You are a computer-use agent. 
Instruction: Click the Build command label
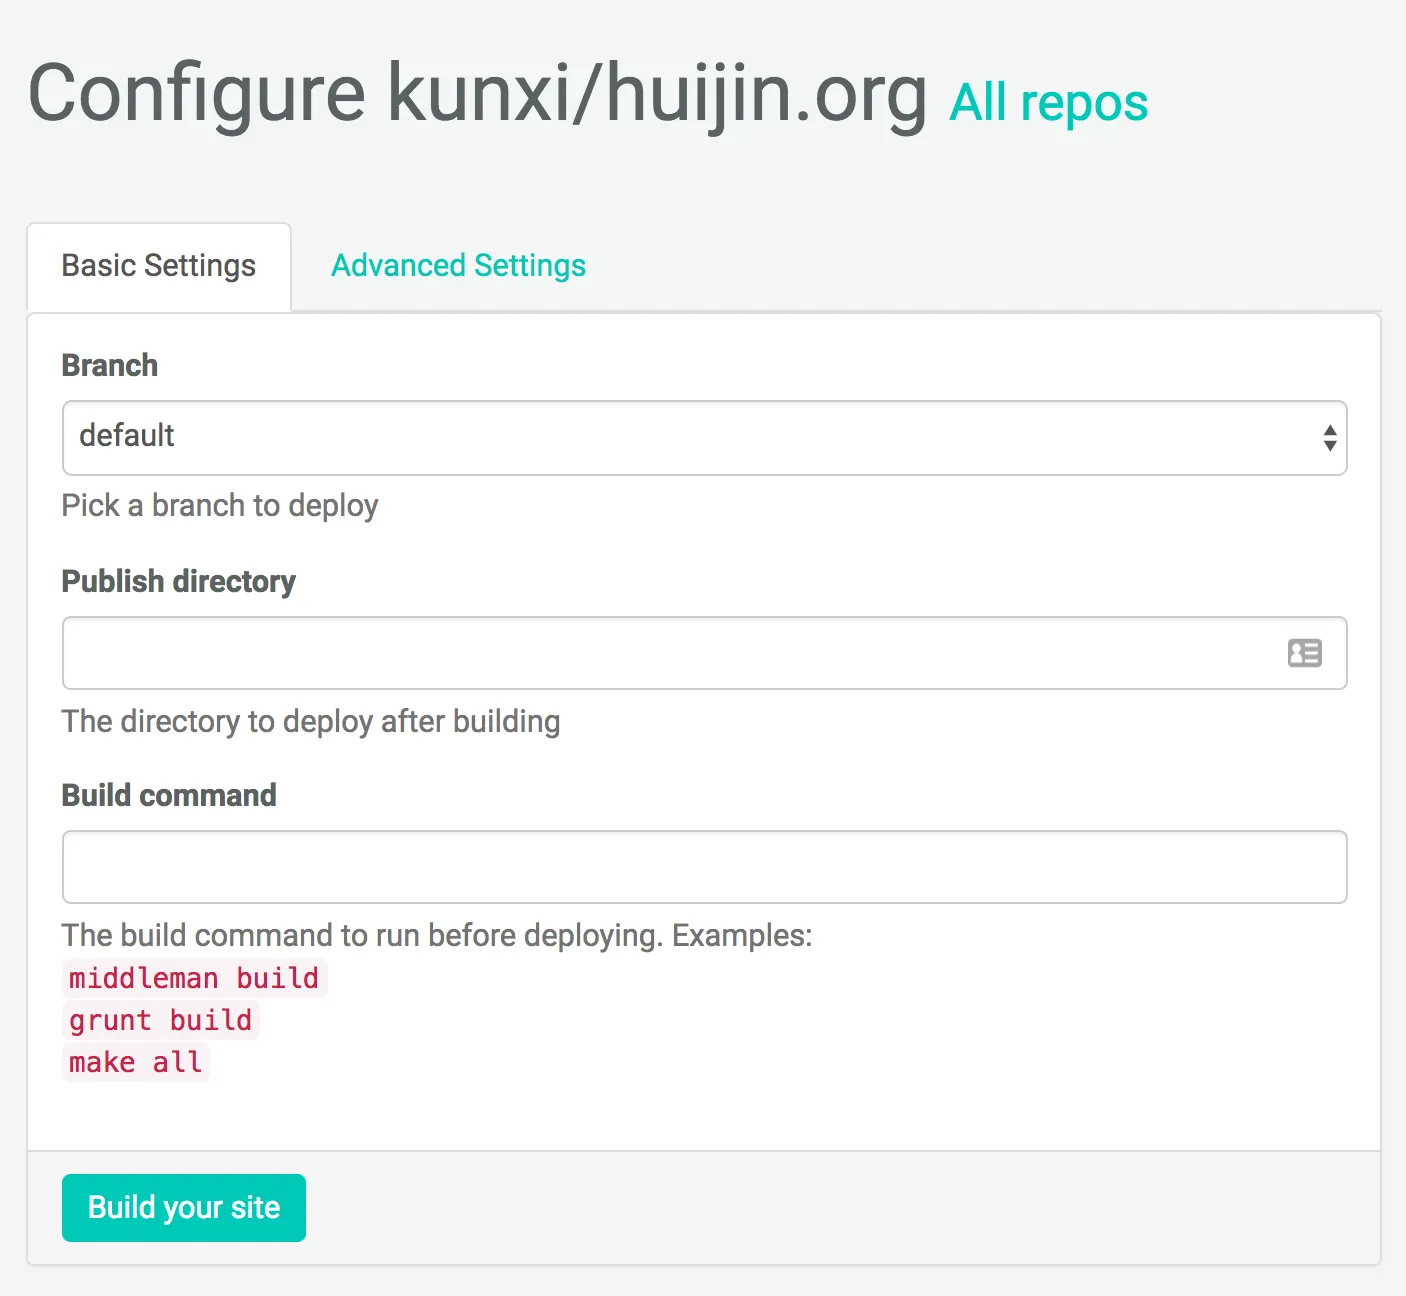169,795
